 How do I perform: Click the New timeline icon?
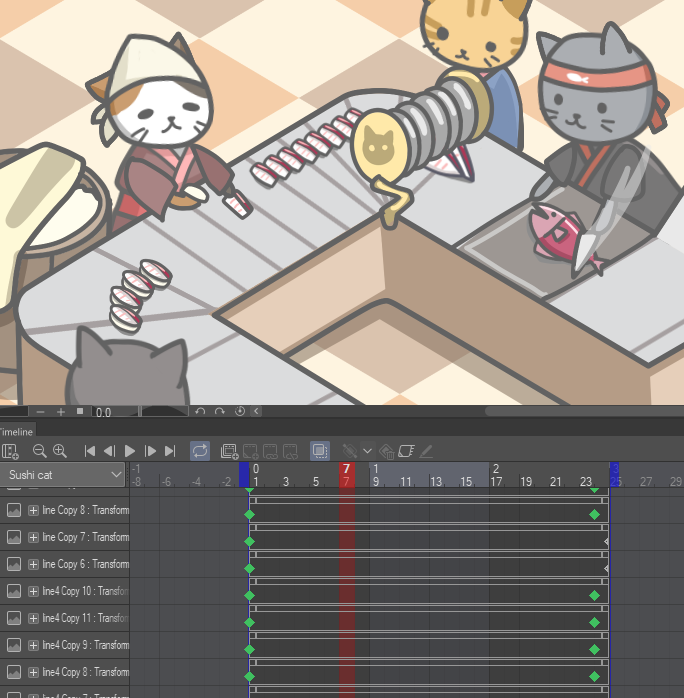(x=10, y=451)
